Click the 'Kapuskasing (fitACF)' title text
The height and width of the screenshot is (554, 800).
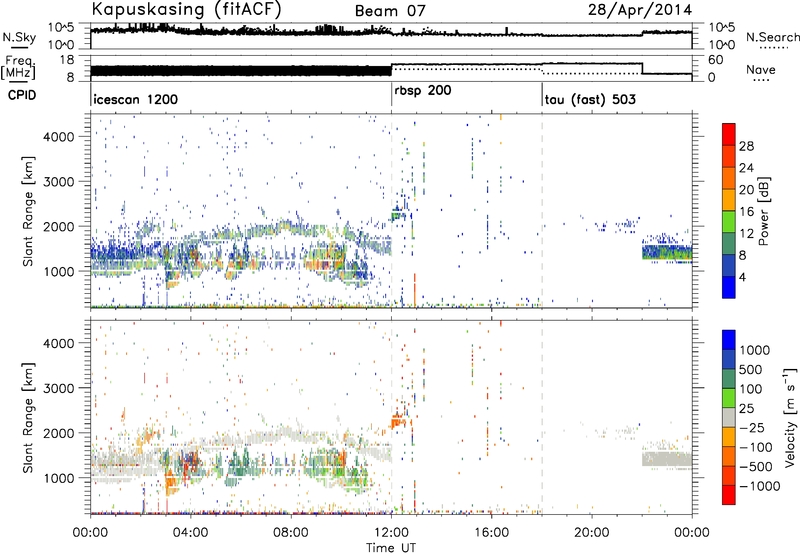pos(186,9)
